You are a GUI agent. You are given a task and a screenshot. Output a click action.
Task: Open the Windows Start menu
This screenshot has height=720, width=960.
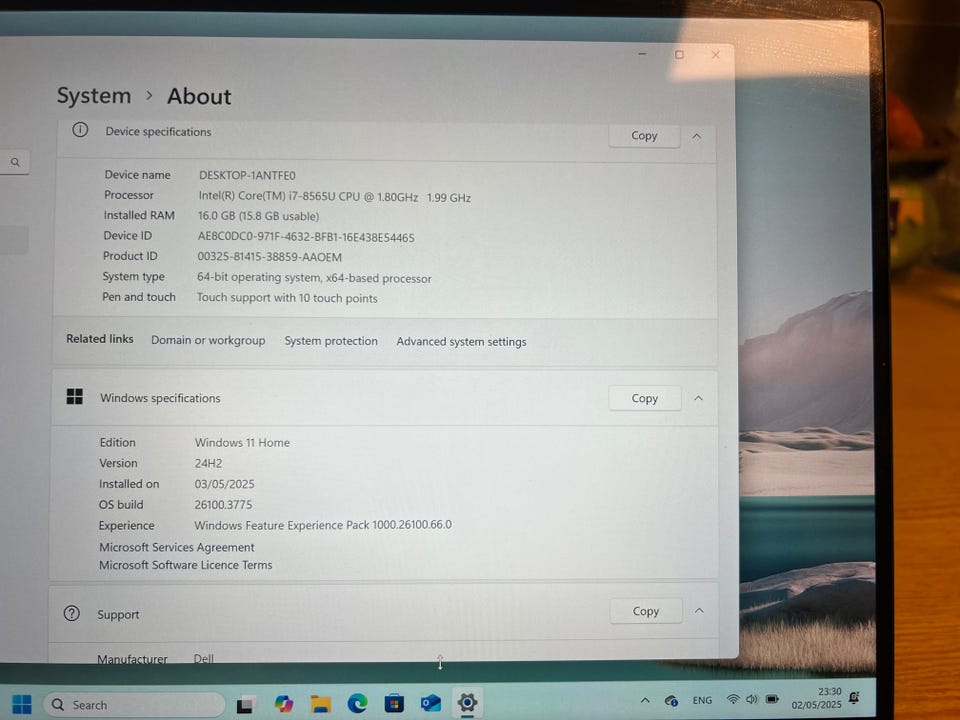coord(21,704)
